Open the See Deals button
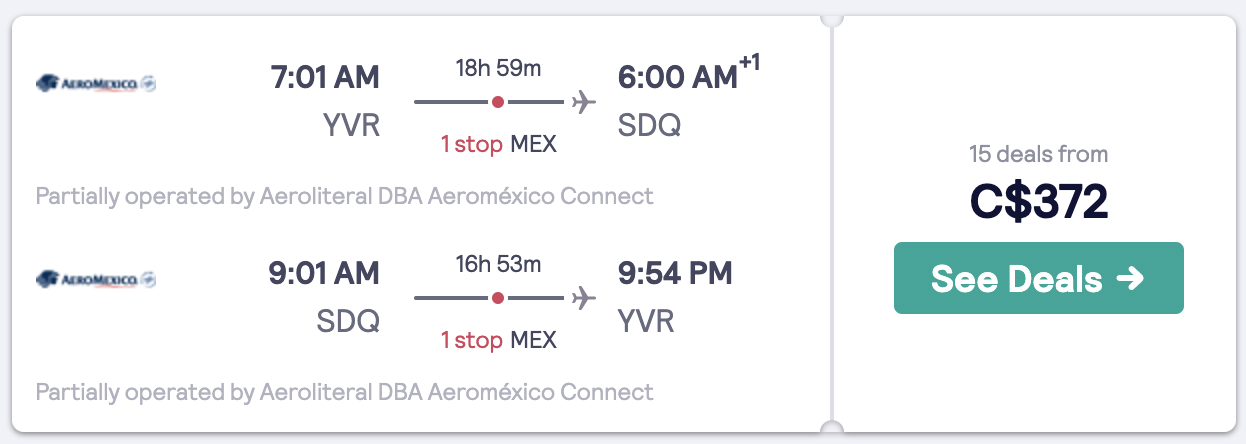1246x444 pixels. point(1038,278)
